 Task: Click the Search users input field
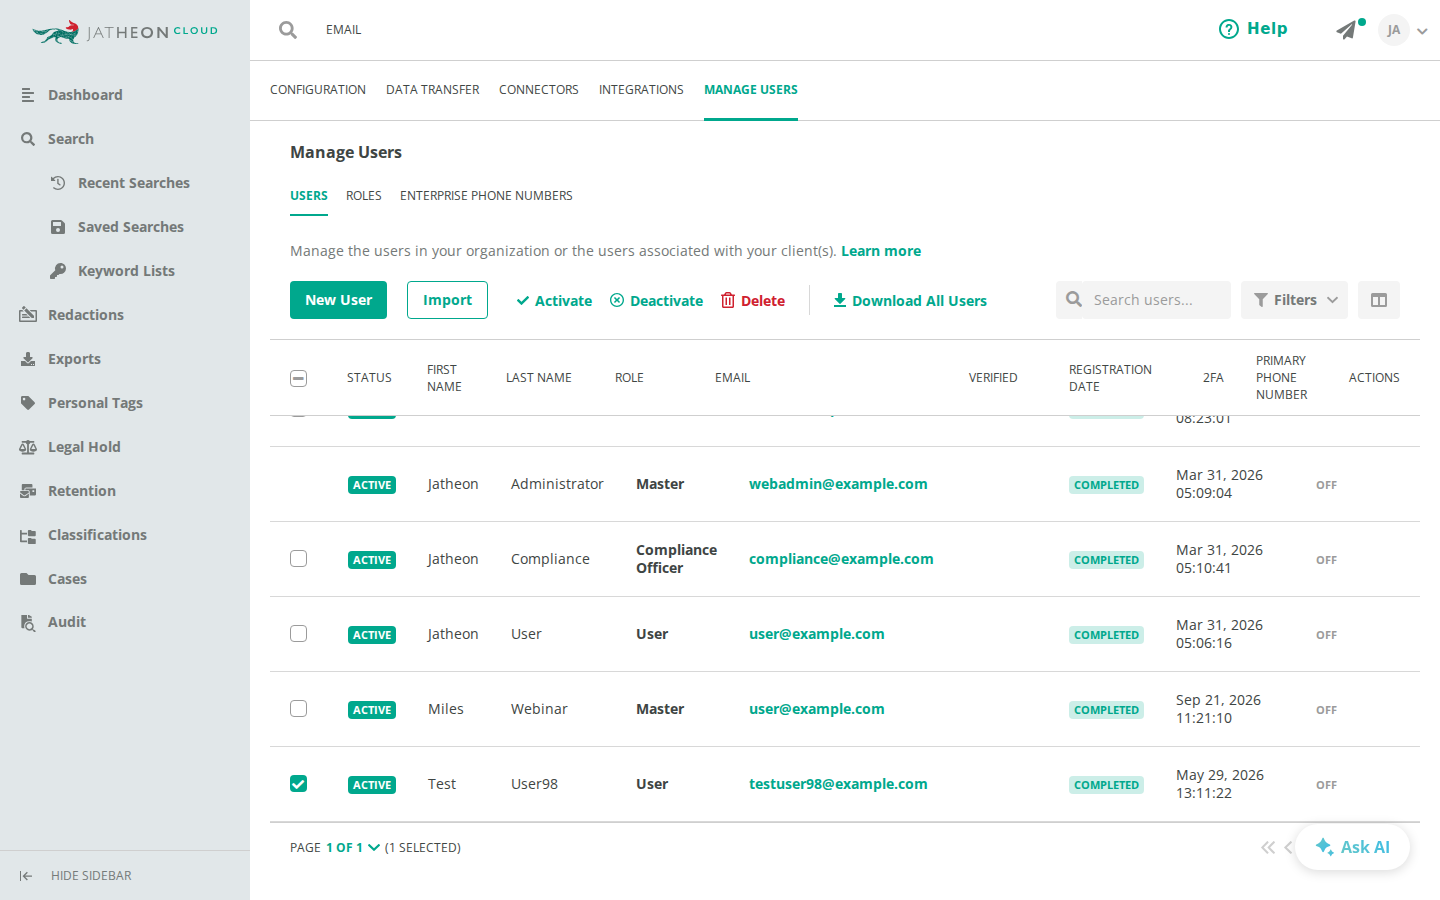(x=1143, y=300)
